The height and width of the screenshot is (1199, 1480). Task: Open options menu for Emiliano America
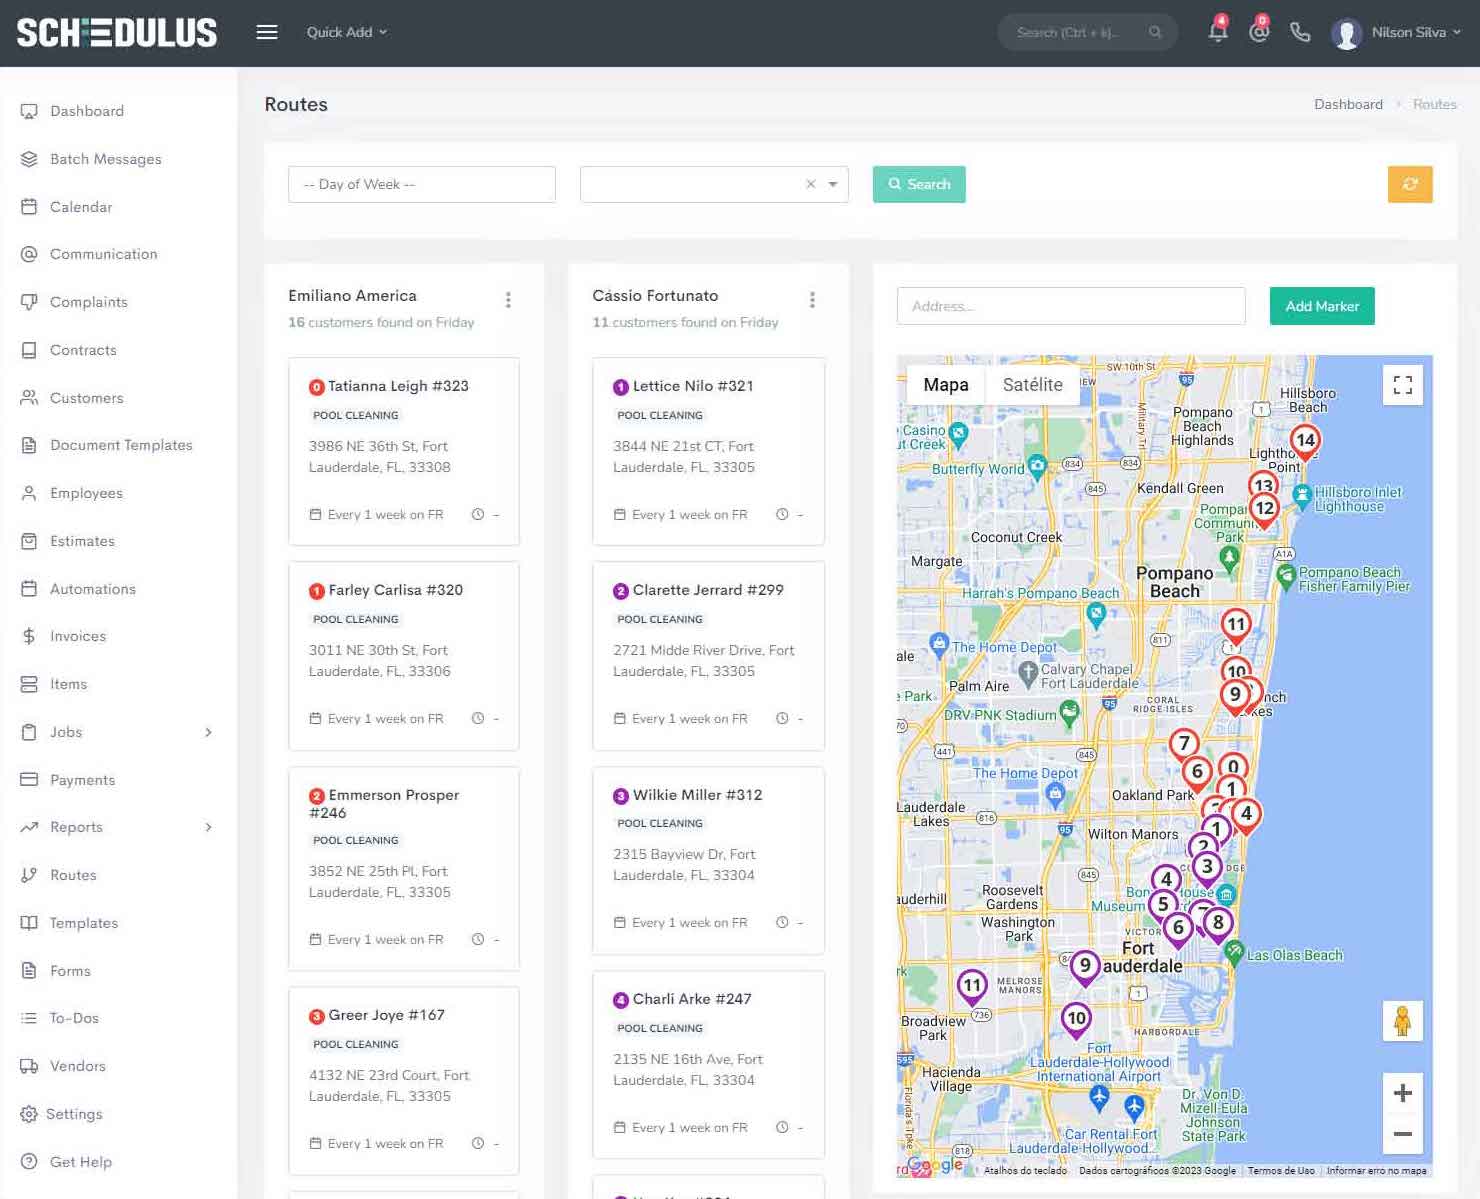click(508, 300)
